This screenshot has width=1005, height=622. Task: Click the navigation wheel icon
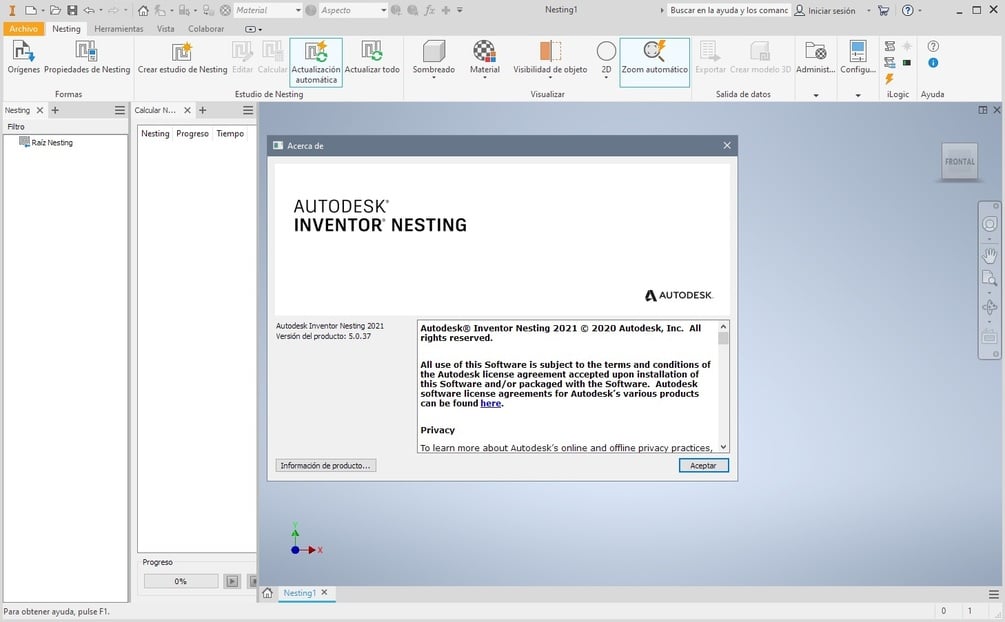pyautogui.click(x=990, y=224)
